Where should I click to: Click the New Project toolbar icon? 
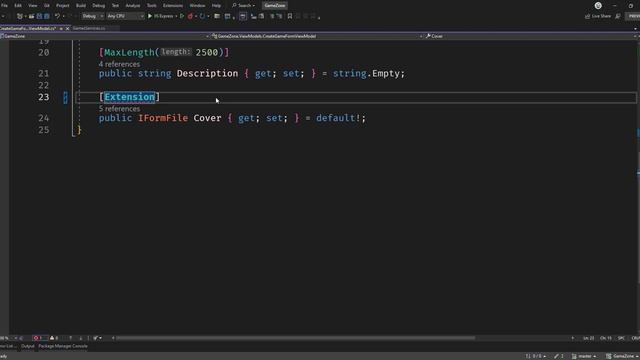pyautogui.click(x=20, y=16)
